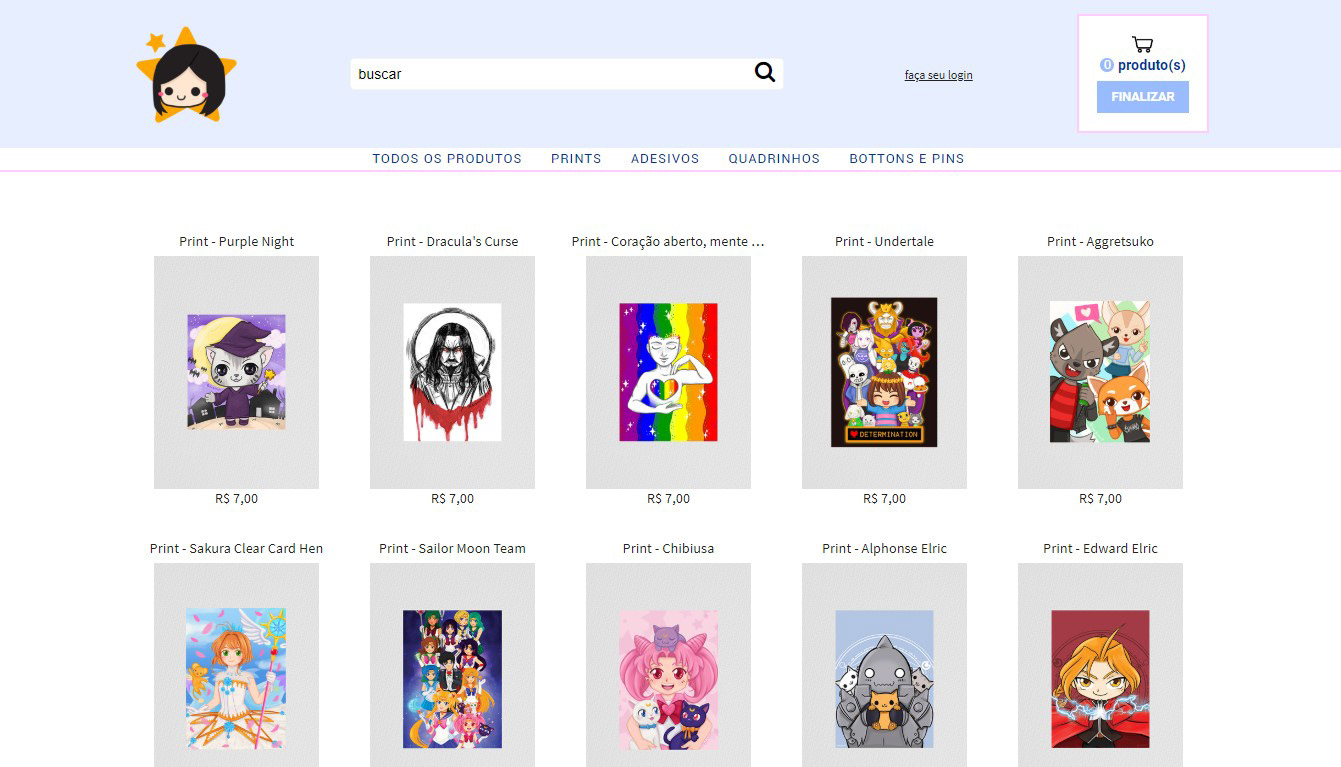Click the R$ 7,00 price under rainbow print
The image size is (1341, 767).
668,498
